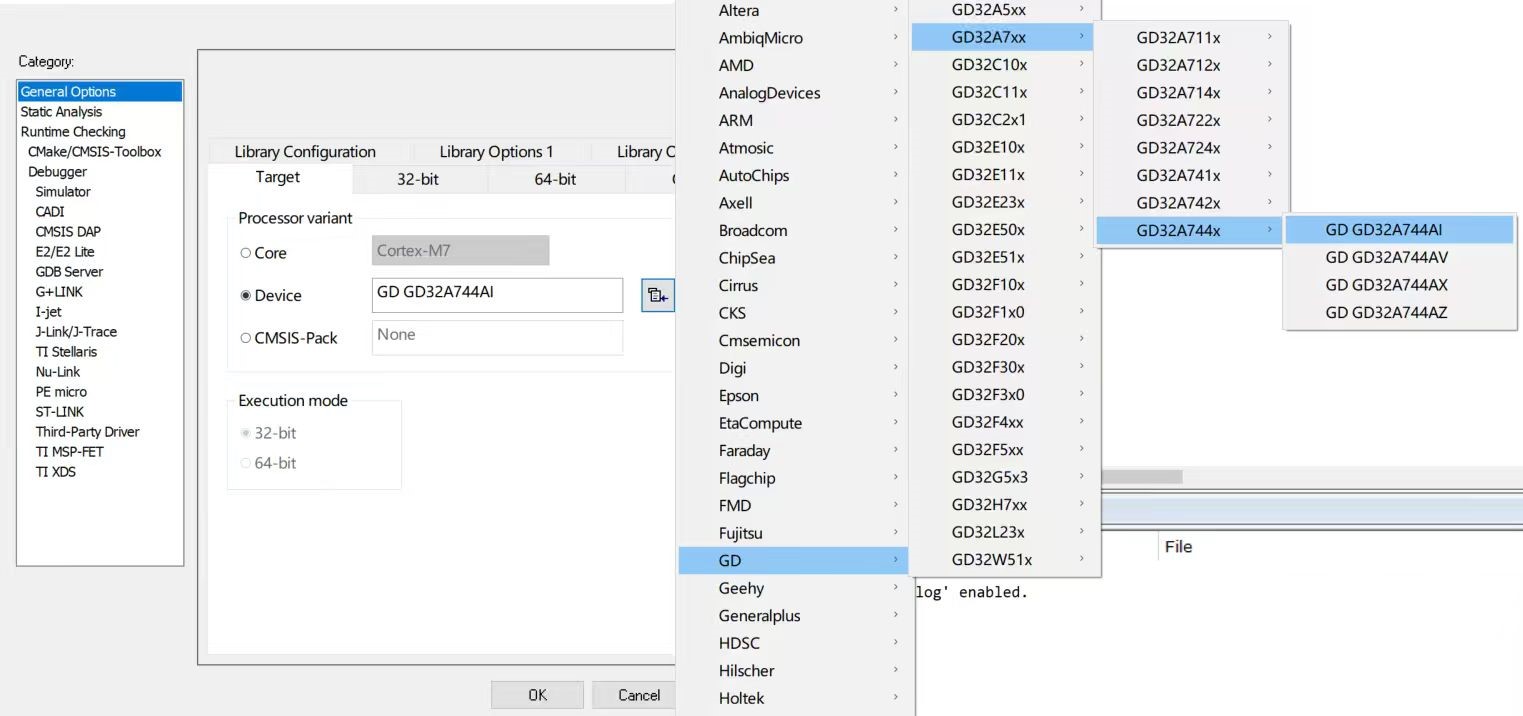The width and height of the screenshot is (1523, 716).
Task: Select Static Analysis category
Action: (x=62, y=112)
